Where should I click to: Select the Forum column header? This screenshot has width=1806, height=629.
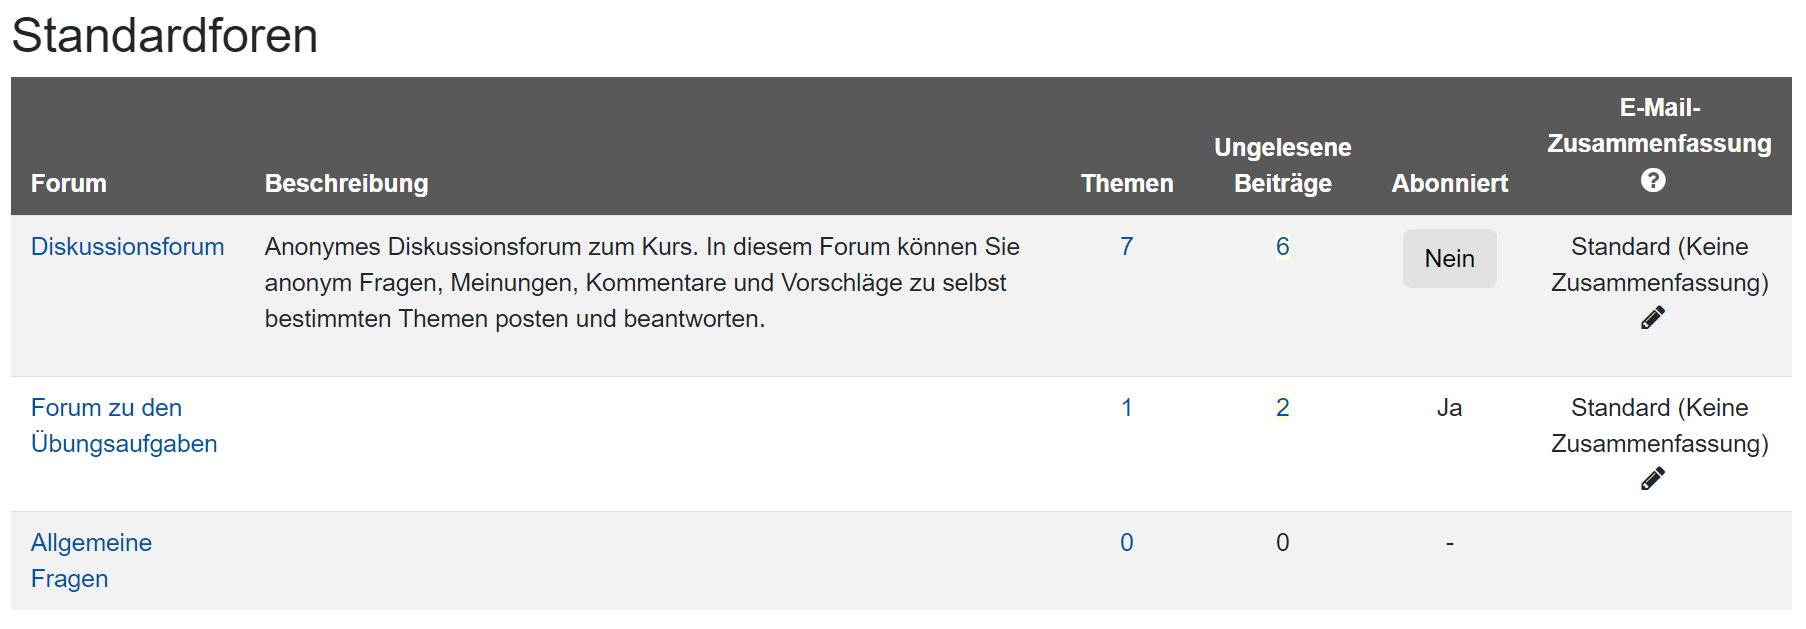coord(69,183)
